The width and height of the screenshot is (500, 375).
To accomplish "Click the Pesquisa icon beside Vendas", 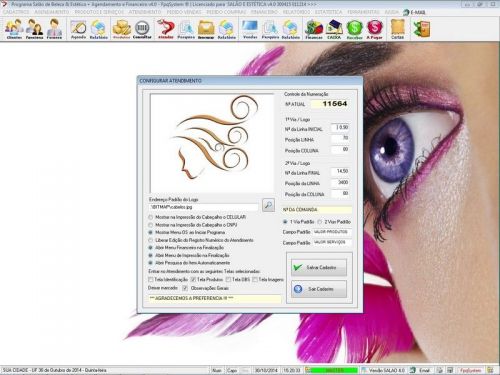I will (x=270, y=29).
